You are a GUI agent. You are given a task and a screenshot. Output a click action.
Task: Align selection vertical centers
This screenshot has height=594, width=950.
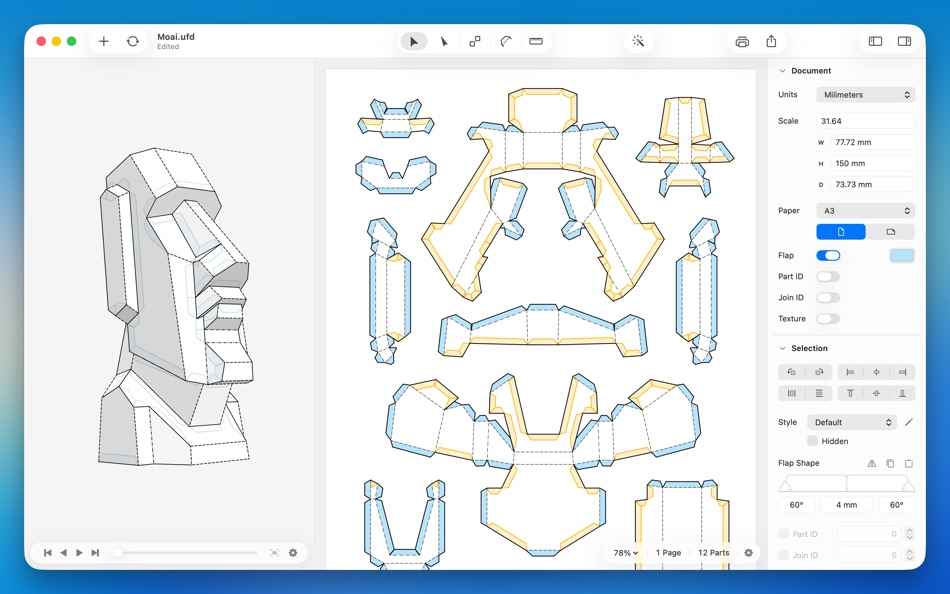[x=876, y=393]
